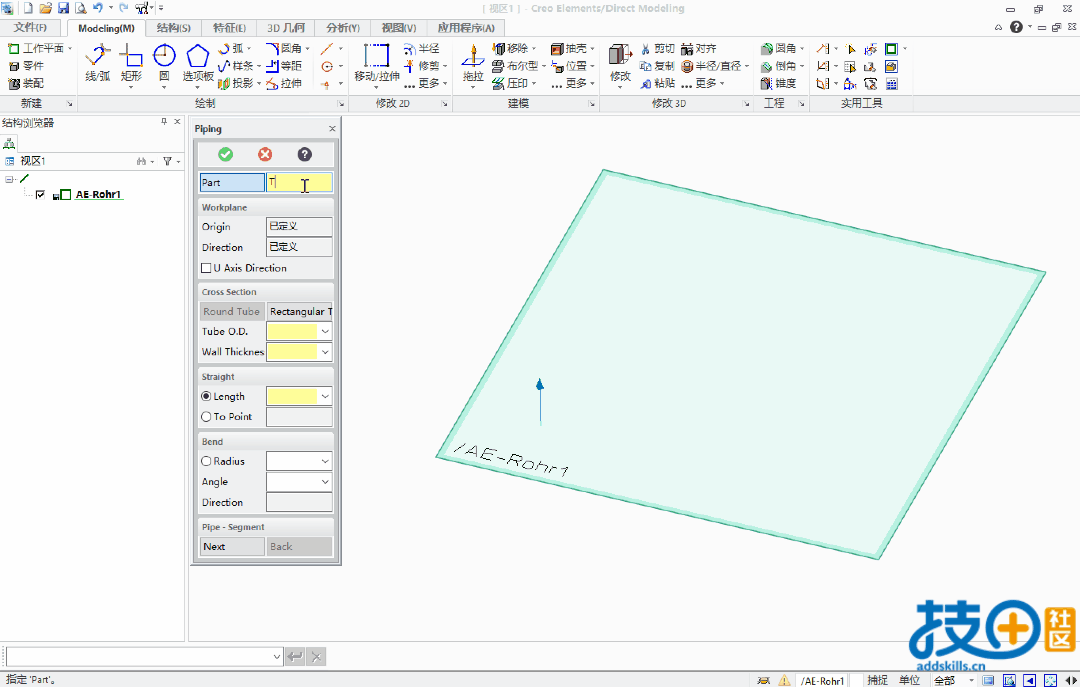1080x687 pixels.
Task: Click the Open folder icon in quick access toolbar
Action: point(45,8)
